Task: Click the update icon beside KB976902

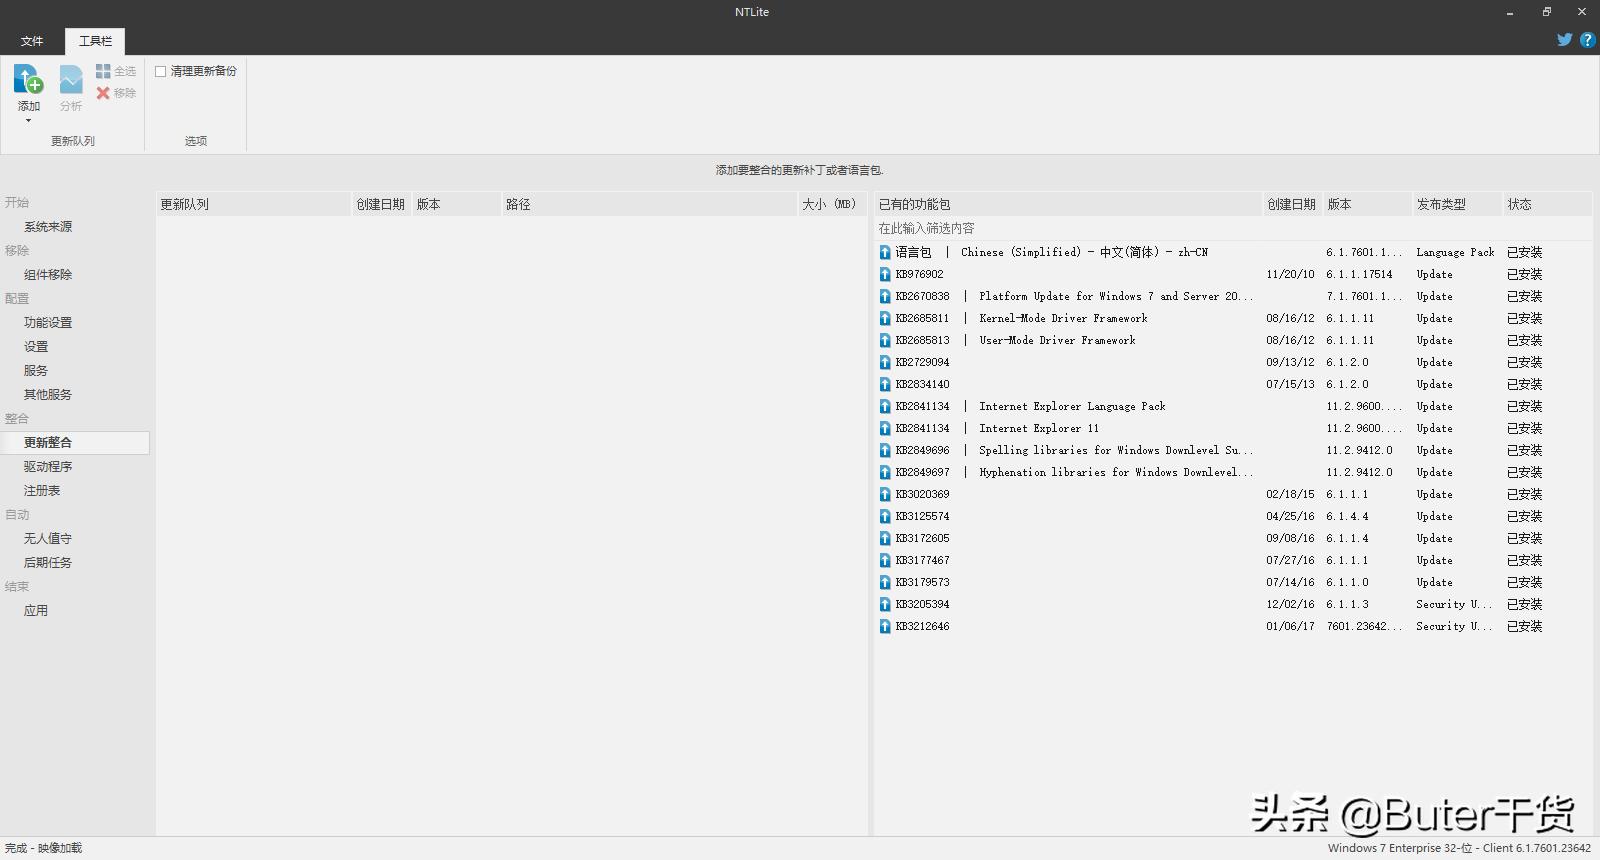Action: [x=885, y=274]
